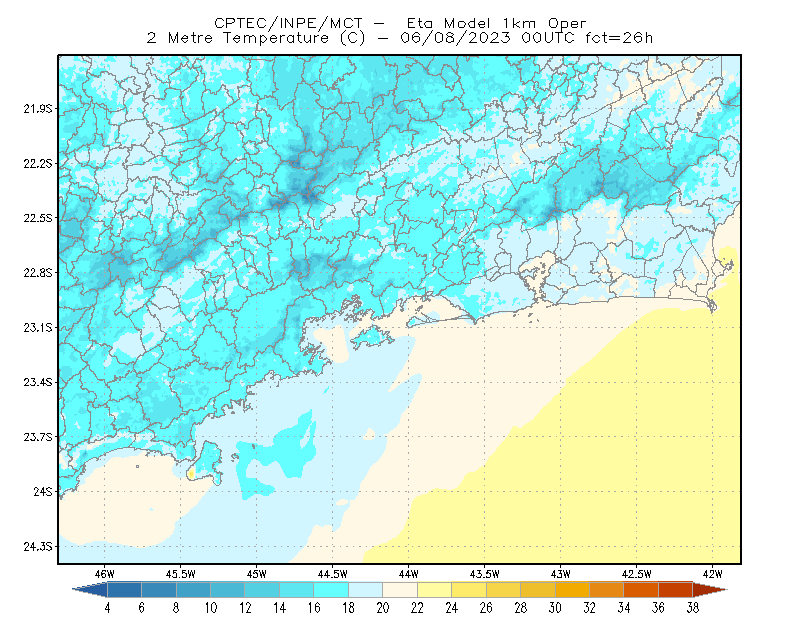Click the 22–24 °C light yellow swatch
This screenshot has height=618, width=800.
(x=434, y=590)
